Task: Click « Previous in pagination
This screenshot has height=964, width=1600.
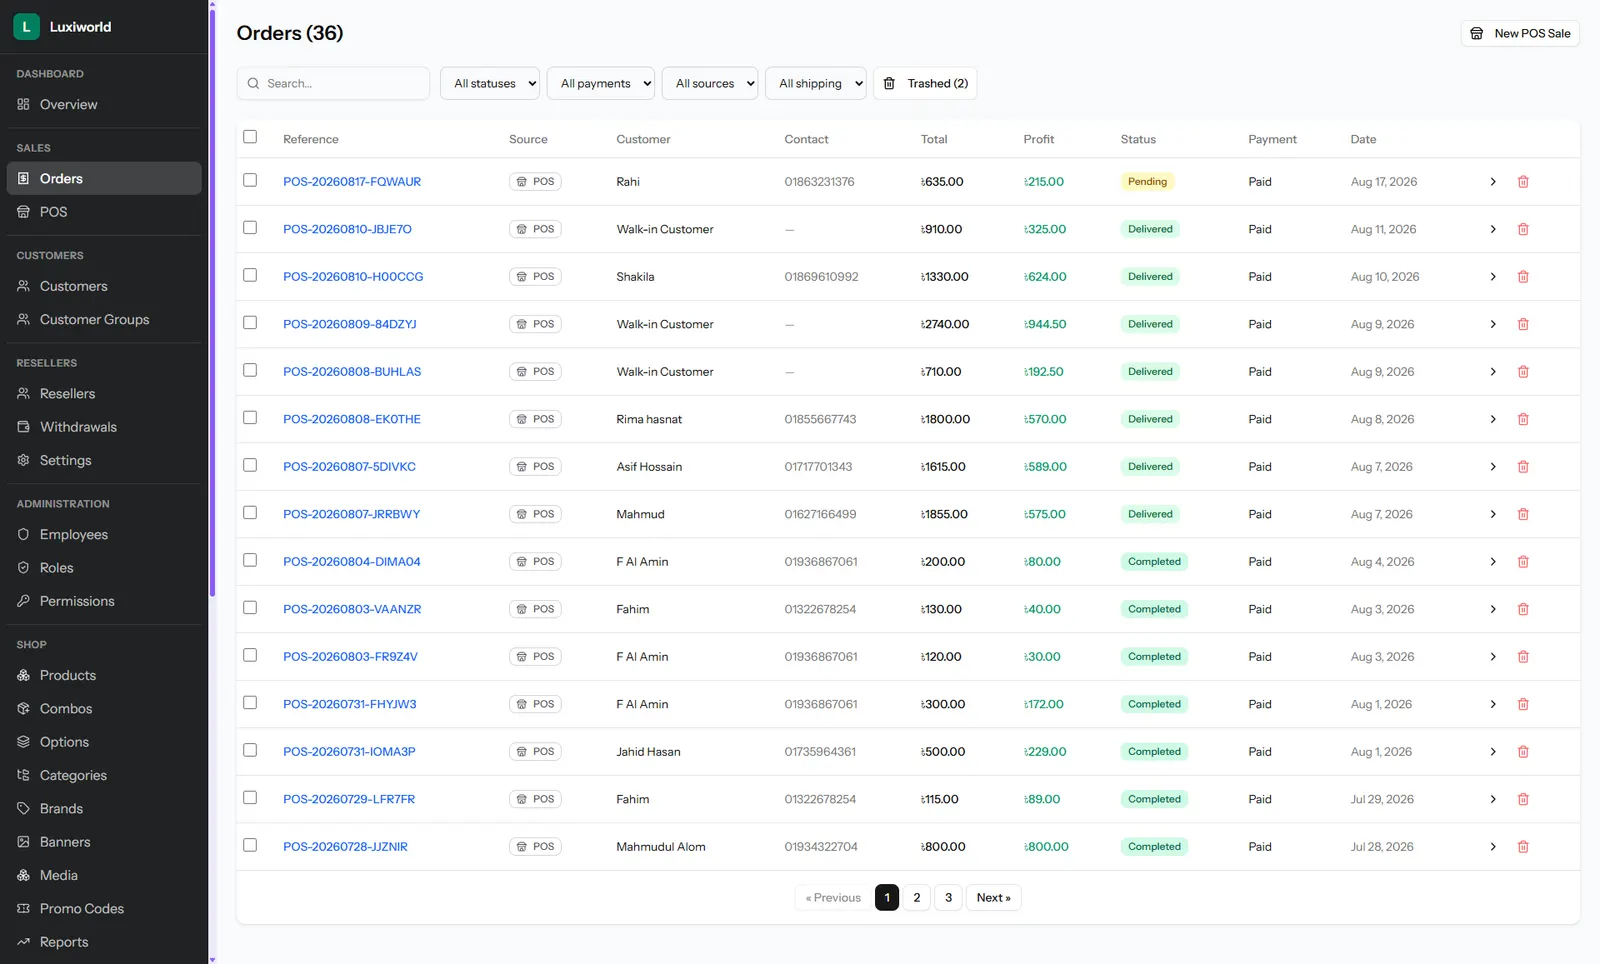Action: pyautogui.click(x=833, y=898)
